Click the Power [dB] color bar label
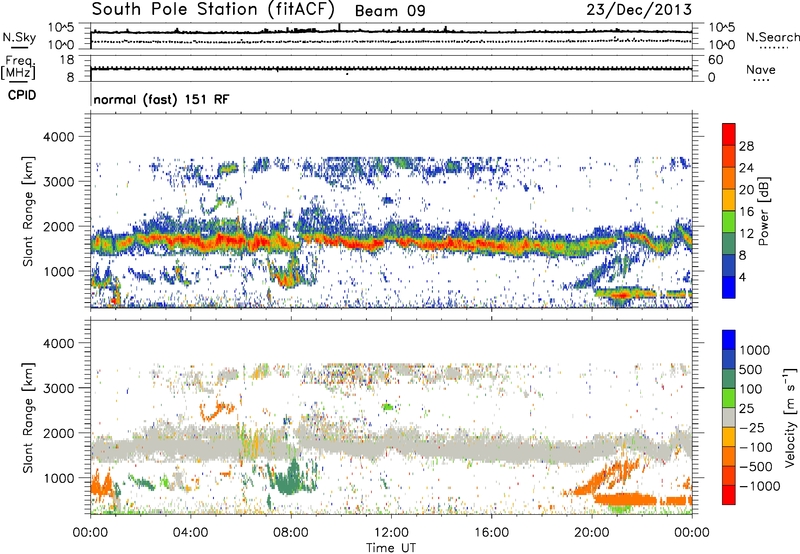Viewport: 800px width, 554px height. 763,211
